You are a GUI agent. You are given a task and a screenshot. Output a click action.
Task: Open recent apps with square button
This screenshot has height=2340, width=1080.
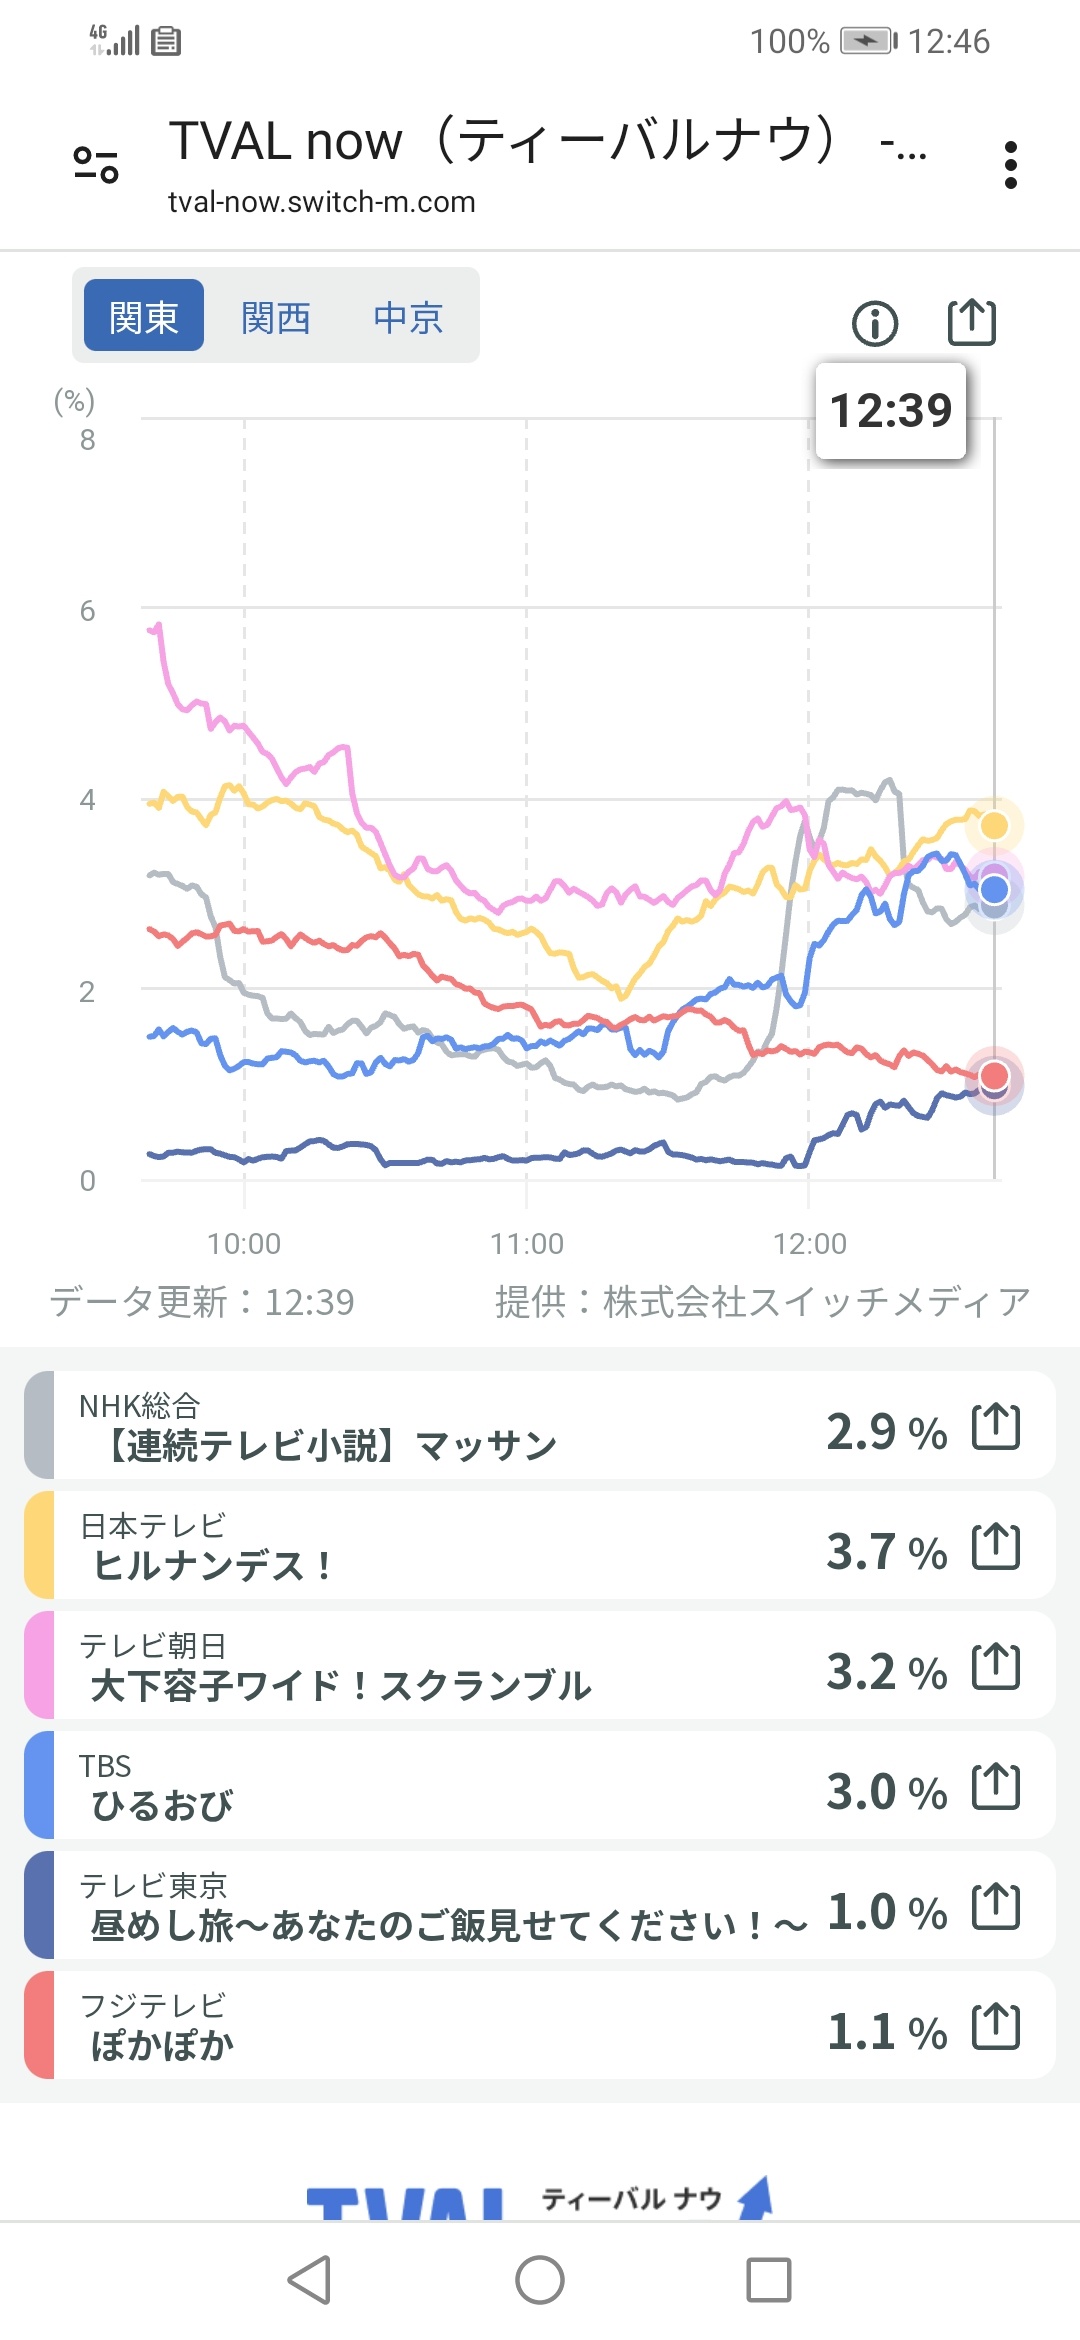pyautogui.click(x=768, y=2280)
